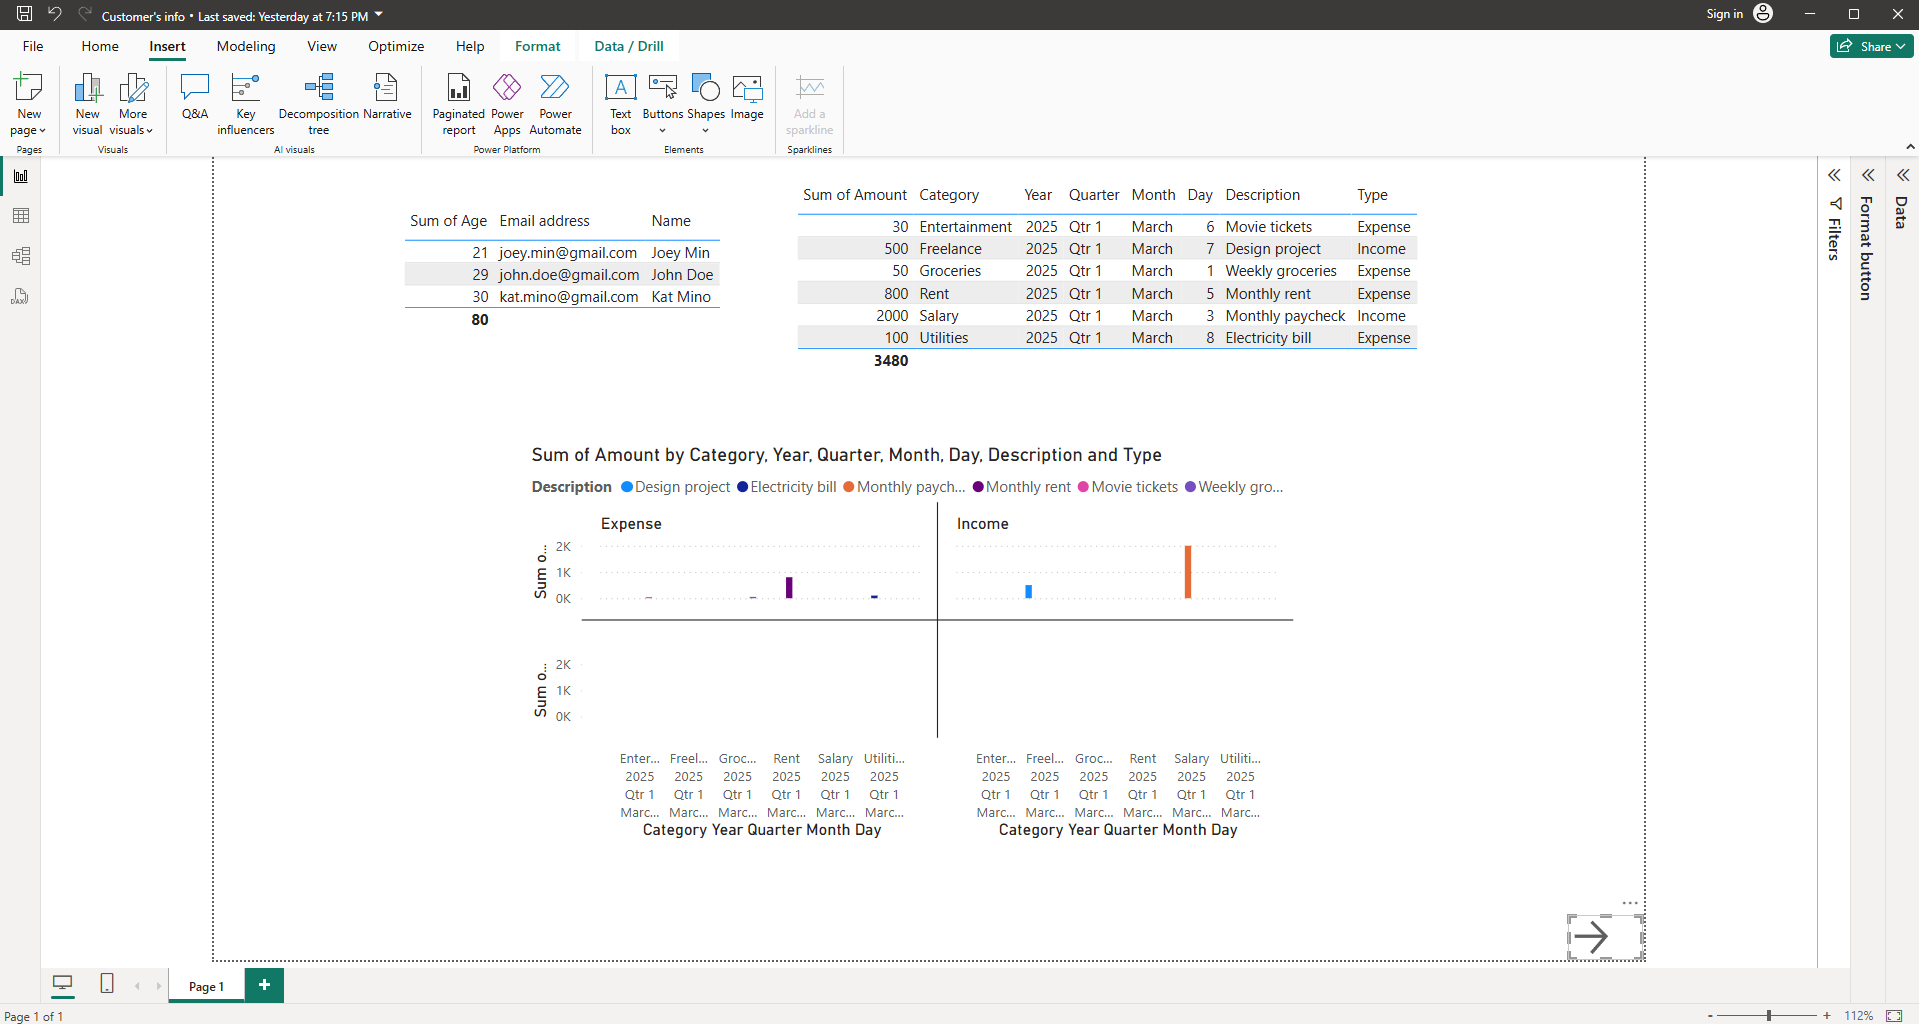Insert a Key influencers visual
The image size is (1919, 1024).
coord(245,103)
